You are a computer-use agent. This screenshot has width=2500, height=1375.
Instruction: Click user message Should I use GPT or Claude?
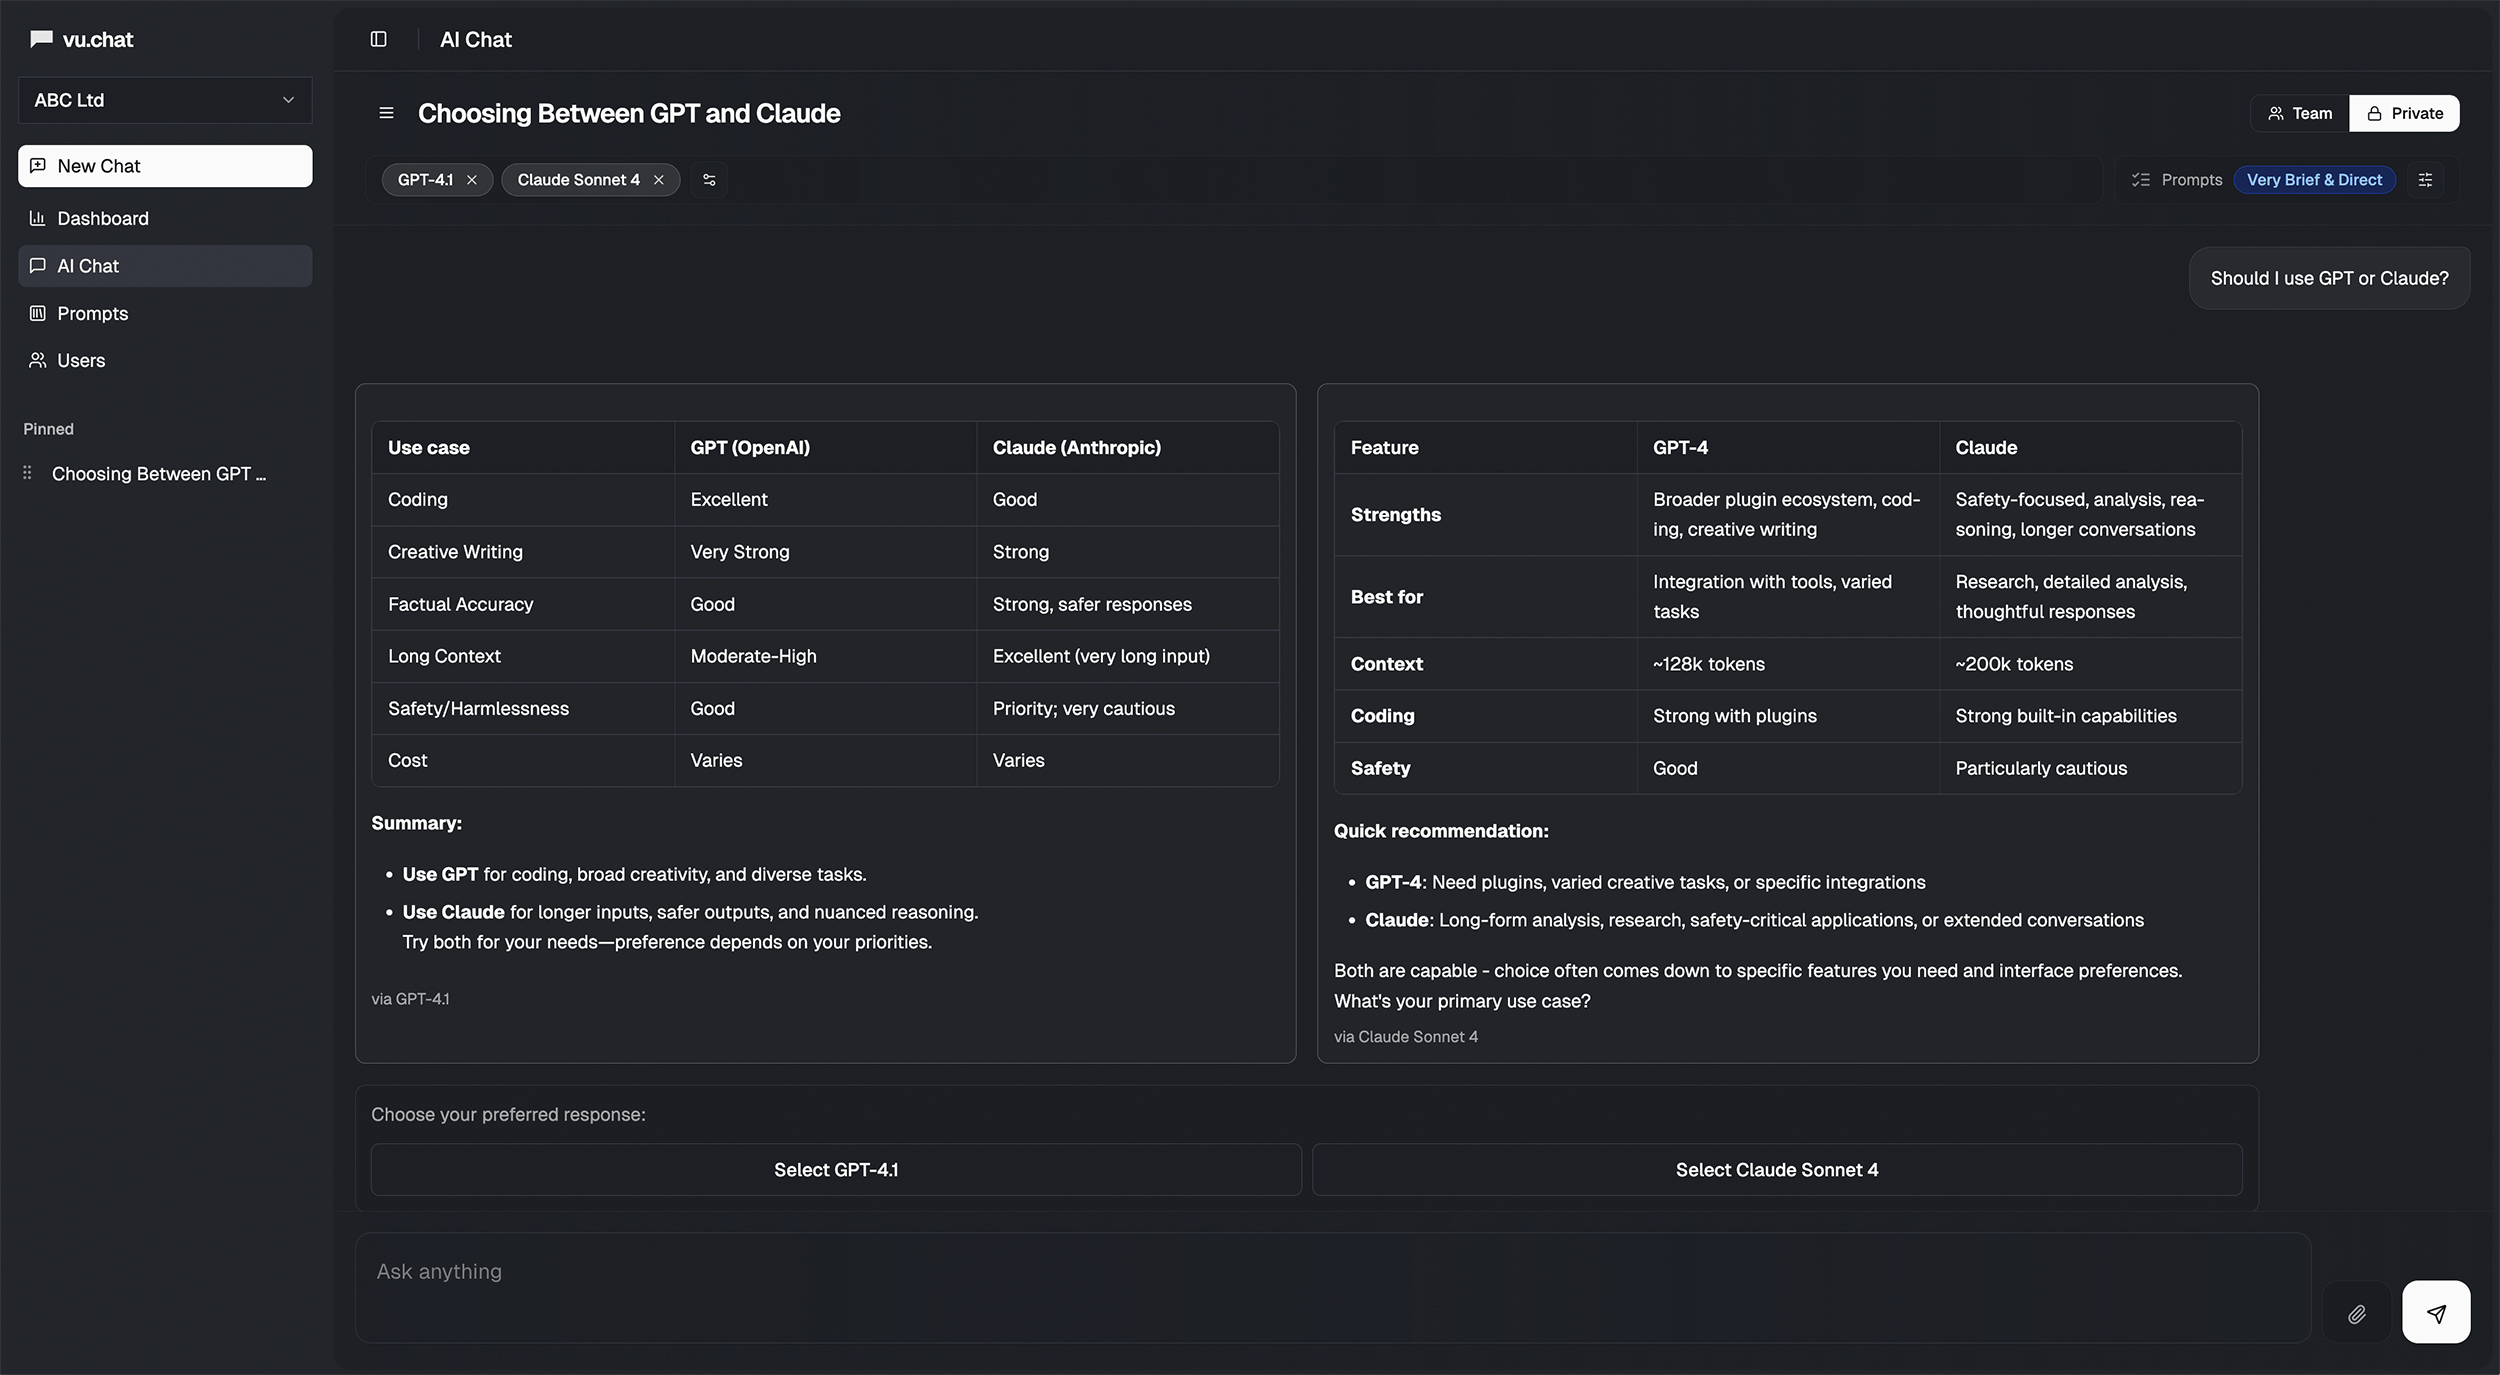2329,278
